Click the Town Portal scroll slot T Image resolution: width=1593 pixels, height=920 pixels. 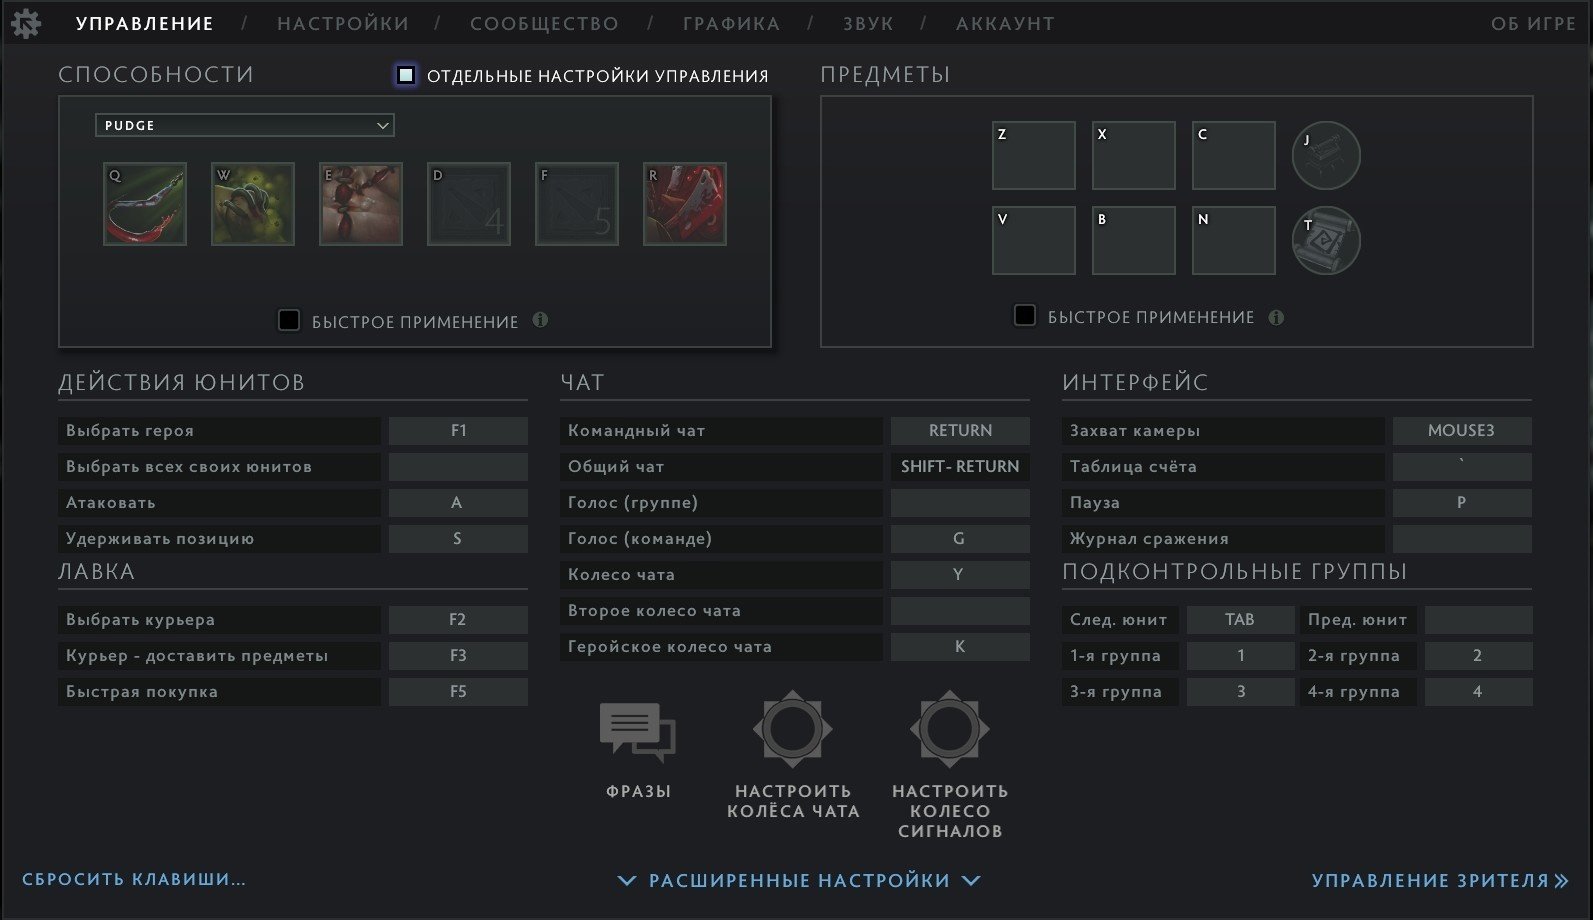click(1326, 240)
